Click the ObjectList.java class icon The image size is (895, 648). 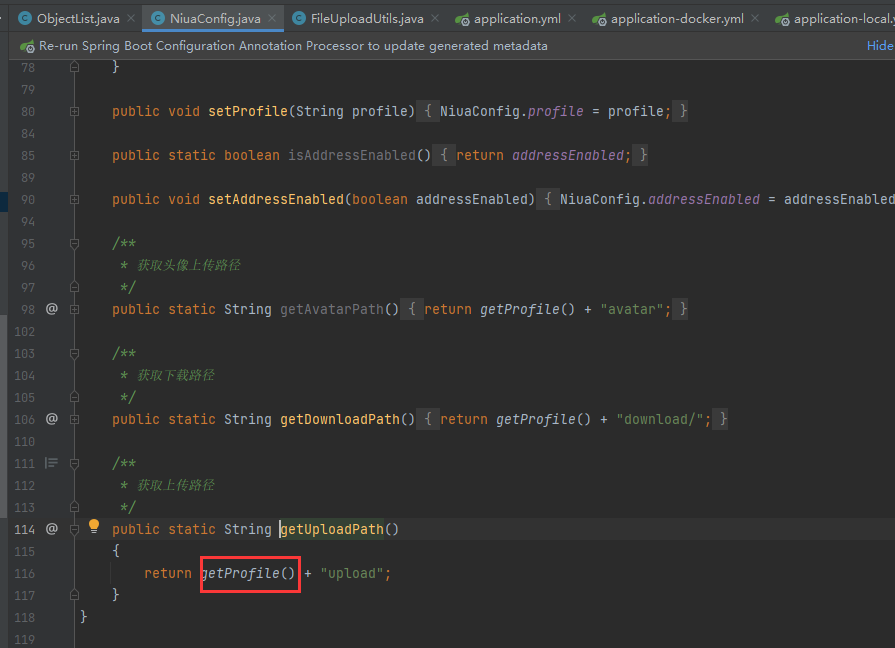coord(25,19)
